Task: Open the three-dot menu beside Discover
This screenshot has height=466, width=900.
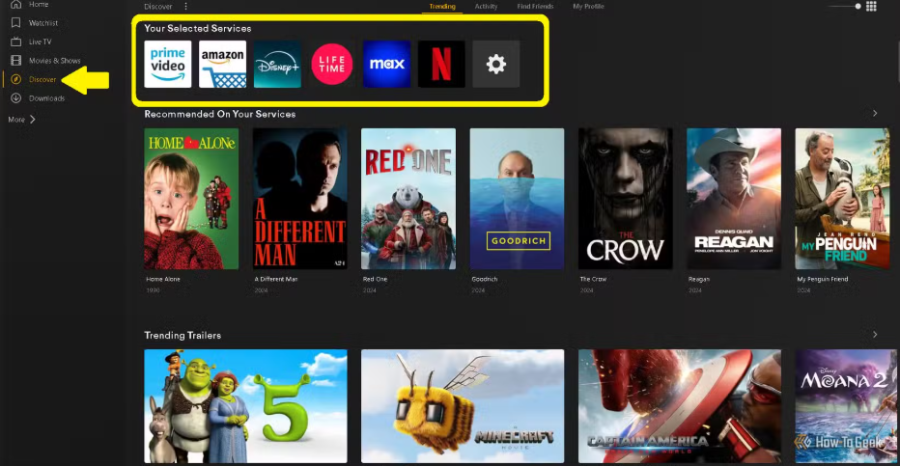Action: [x=185, y=7]
